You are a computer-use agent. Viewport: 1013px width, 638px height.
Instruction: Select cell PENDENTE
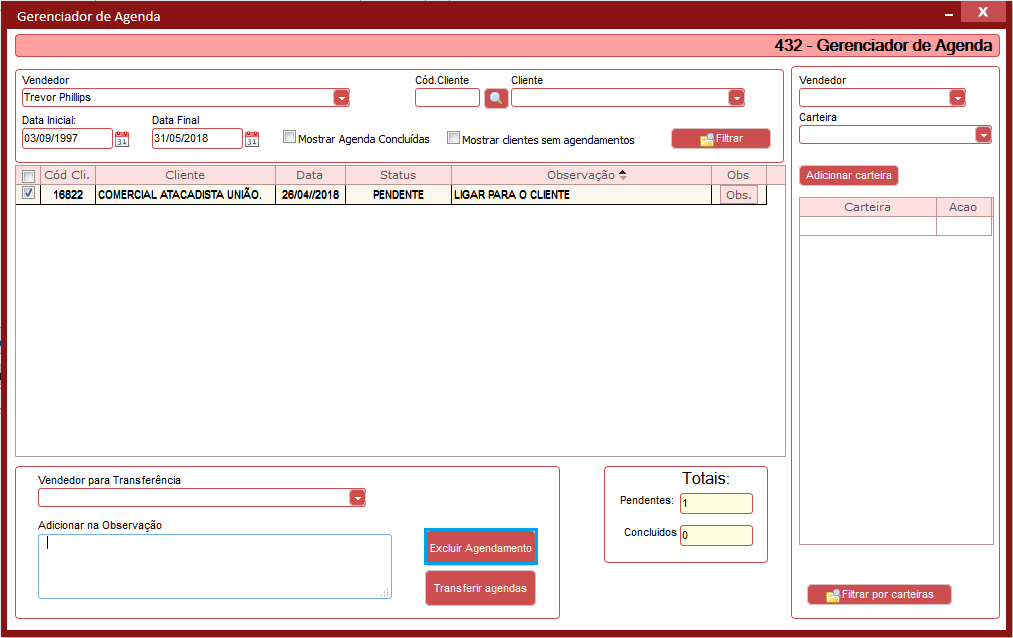click(x=398, y=195)
